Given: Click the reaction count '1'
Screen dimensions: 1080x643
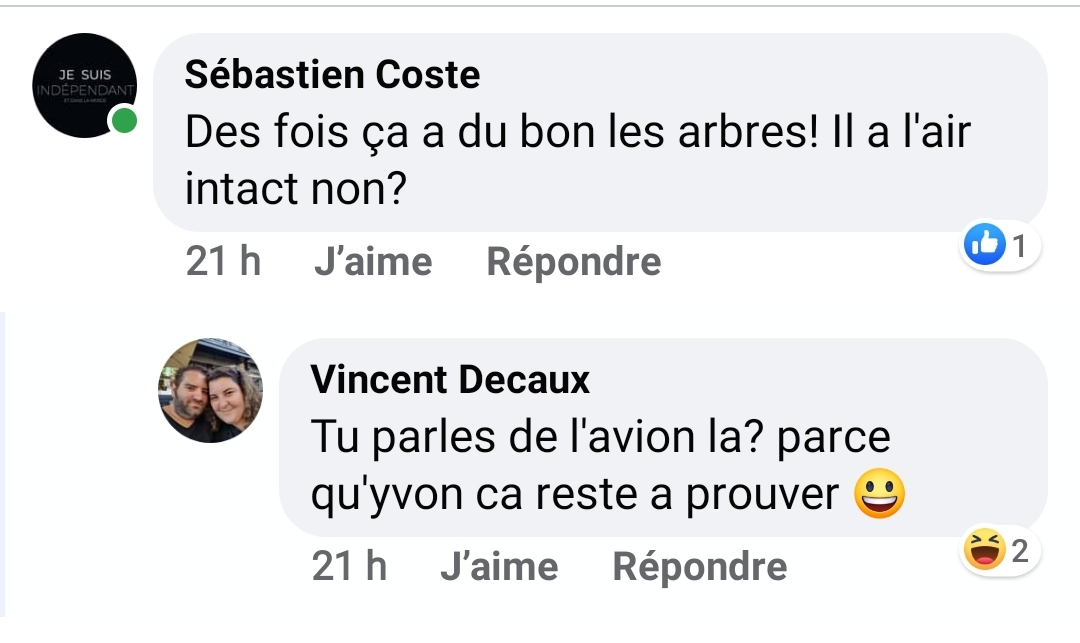Looking at the screenshot, I should (x=1020, y=245).
